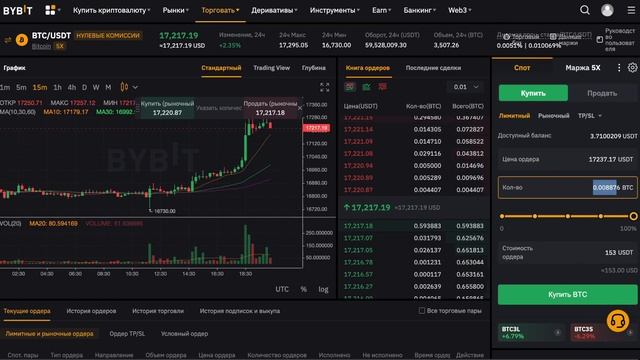Open the BTC3L leveraged token card
Viewport: 640px width, 360px height.
(x=531, y=332)
